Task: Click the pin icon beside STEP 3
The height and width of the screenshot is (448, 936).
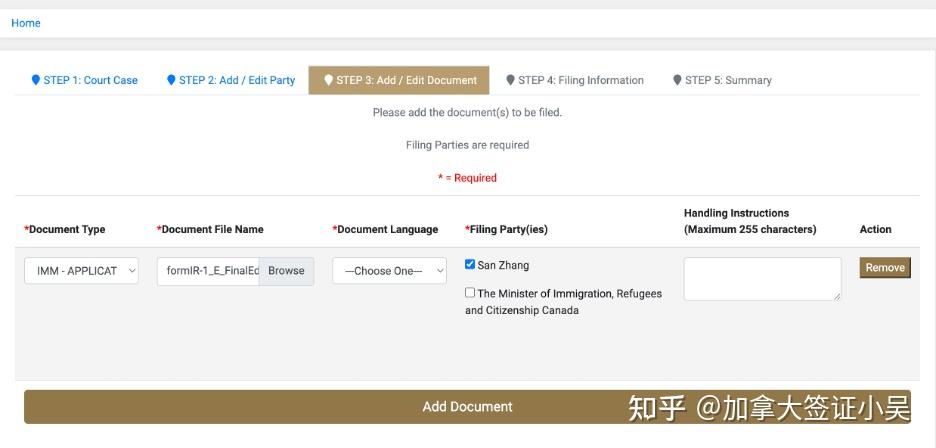Action: tap(328, 80)
